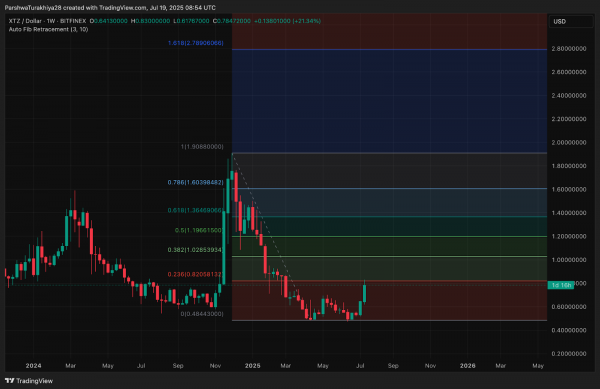The height and width of the screenshot is (389, 600).
Task: Click the 2.20000000 price axis label
Action: 569,119
